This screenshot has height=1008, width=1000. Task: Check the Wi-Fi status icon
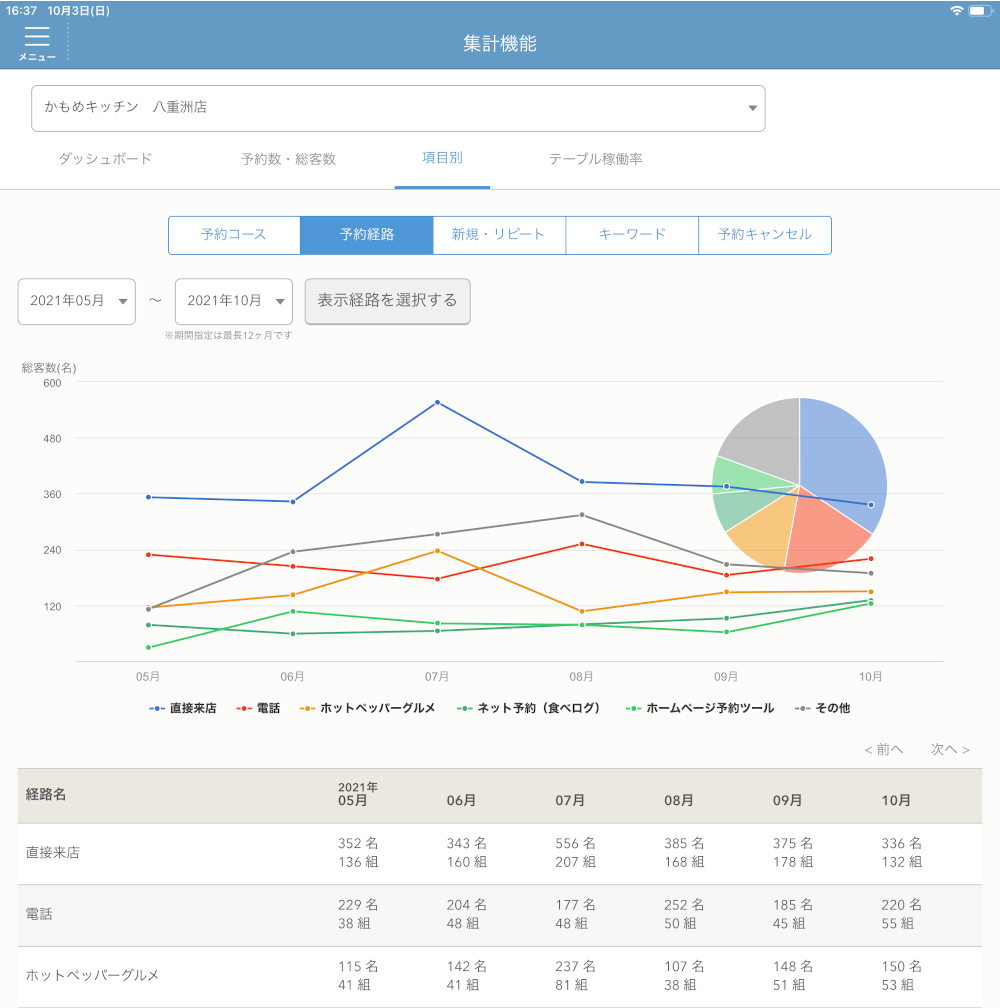[957, 10]
